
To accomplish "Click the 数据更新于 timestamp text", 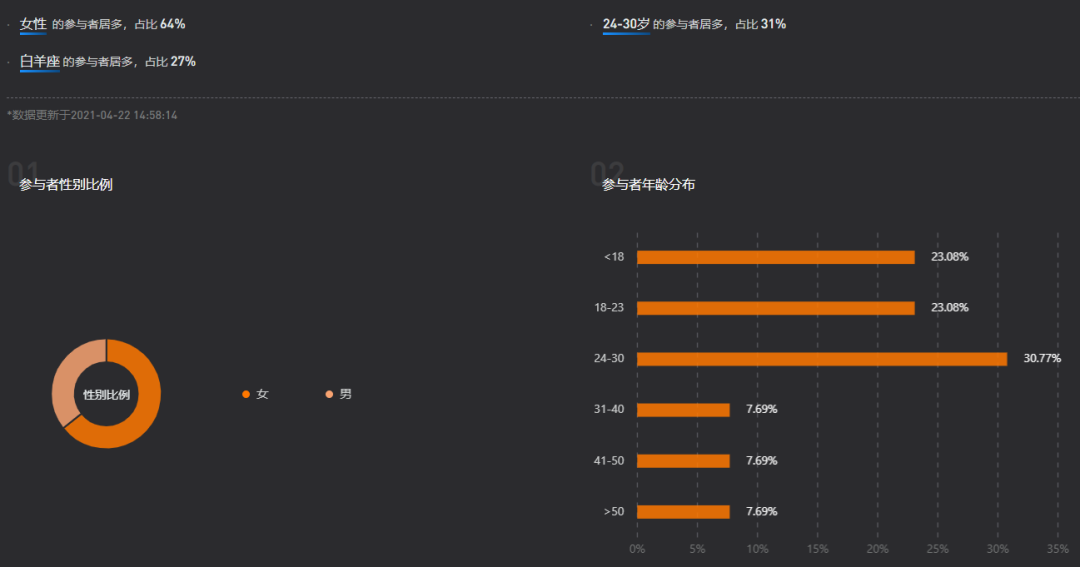I will pyautogui.click(x=92, y=115).
